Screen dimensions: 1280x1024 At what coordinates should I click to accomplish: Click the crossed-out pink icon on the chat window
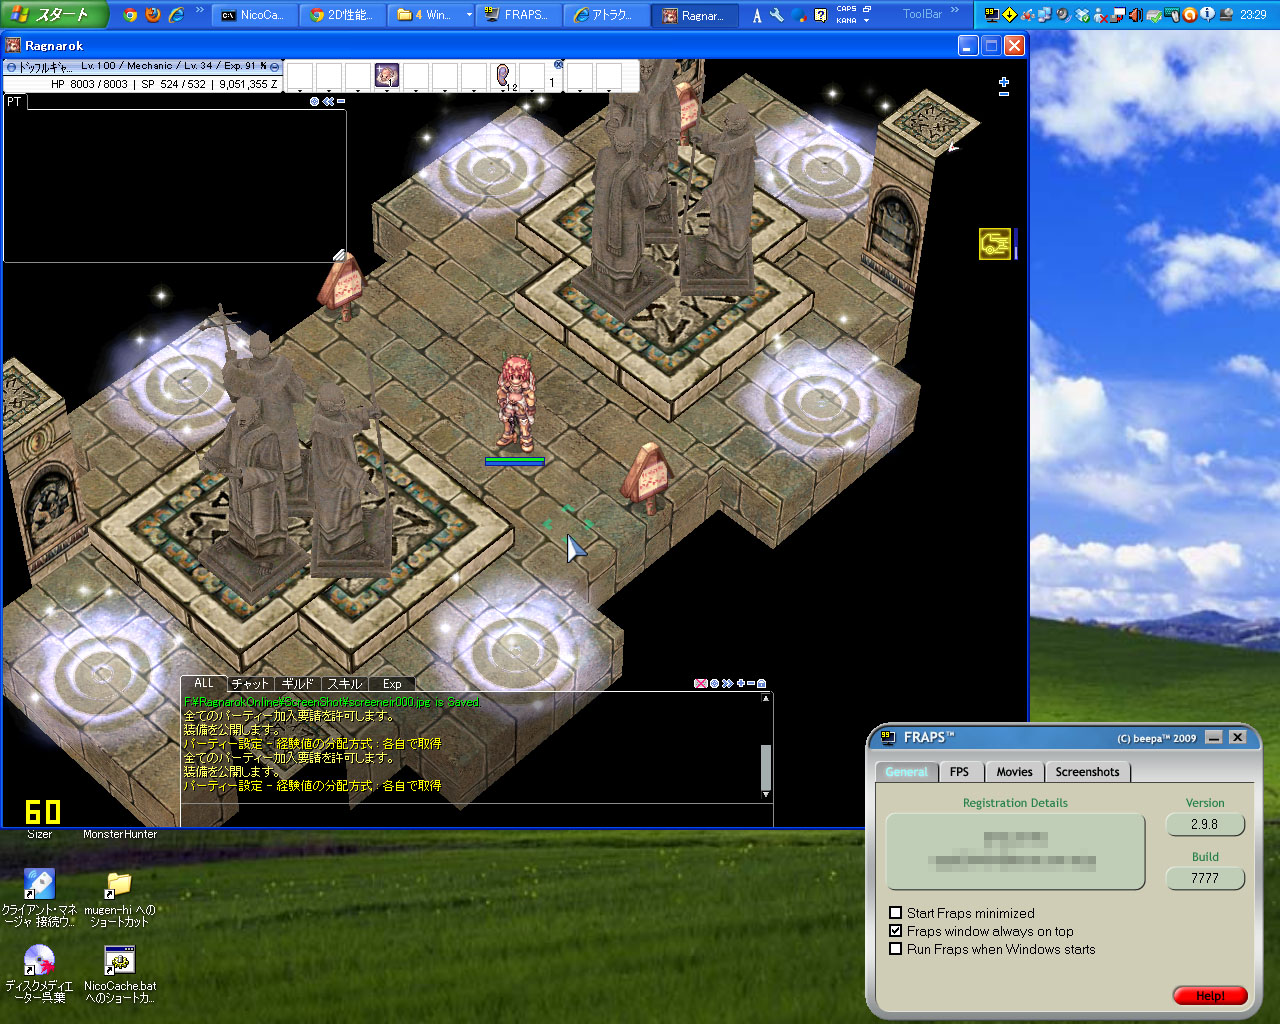click(x=700, y=684)
